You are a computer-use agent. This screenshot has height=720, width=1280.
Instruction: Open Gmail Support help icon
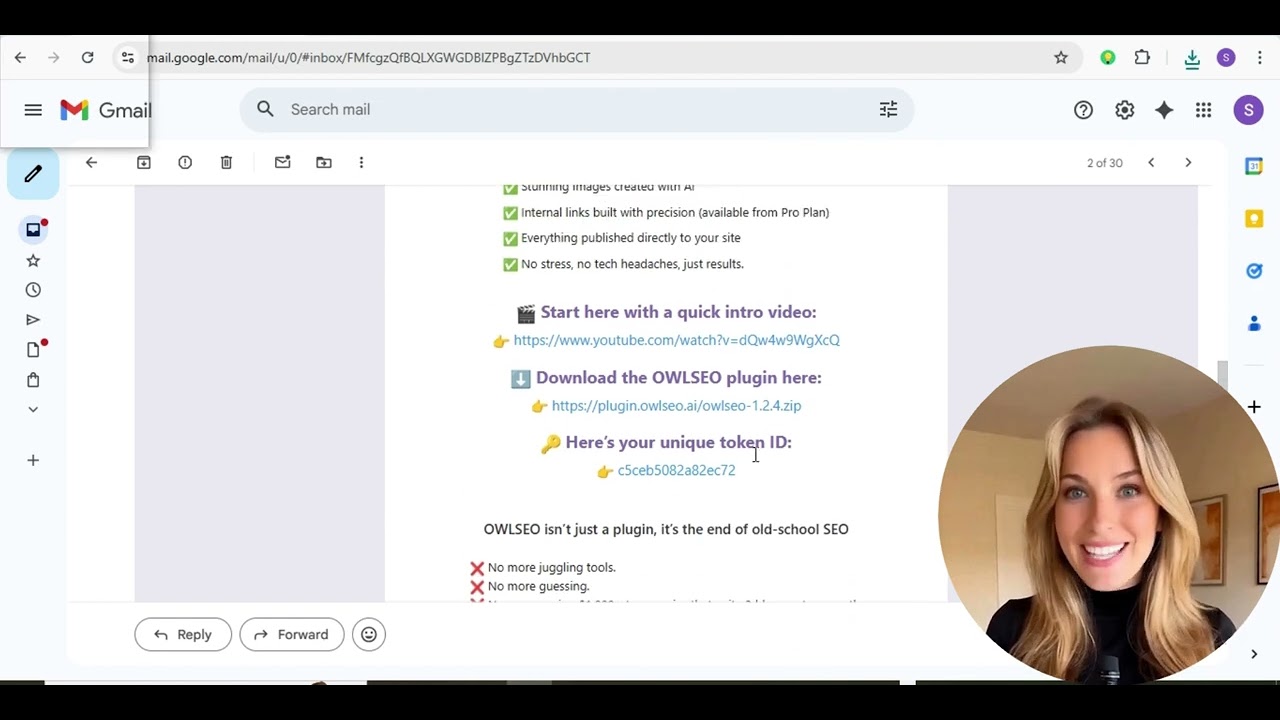pyautogui.click(x=1083, y=110)
